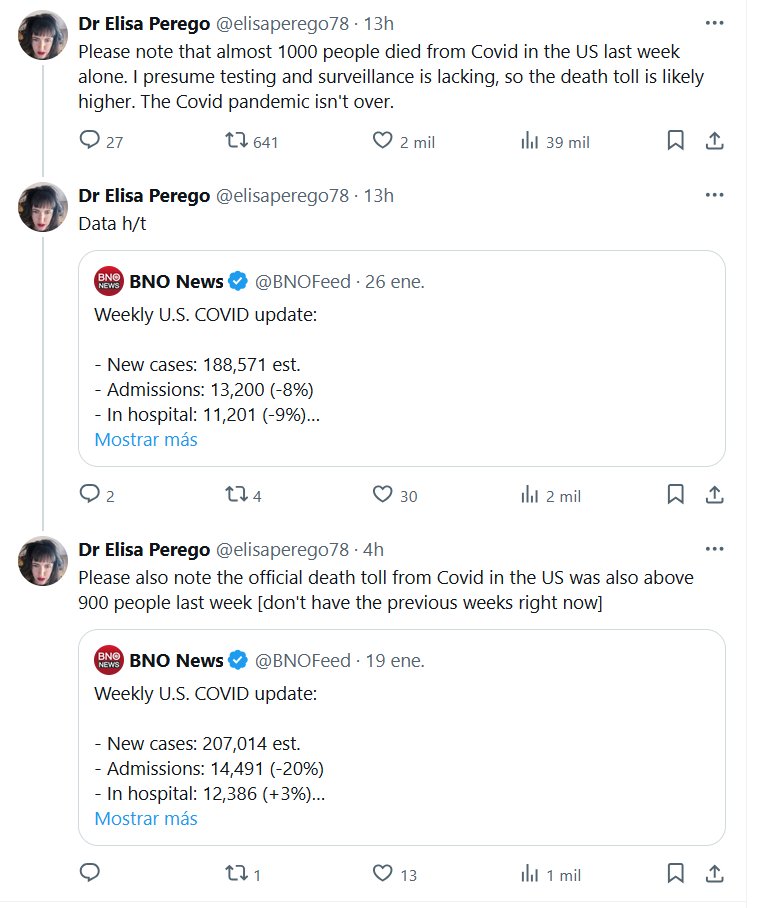Share the last tweet about 900 deaths
Viewport: 768px width, 908px height.
[714, 873]
